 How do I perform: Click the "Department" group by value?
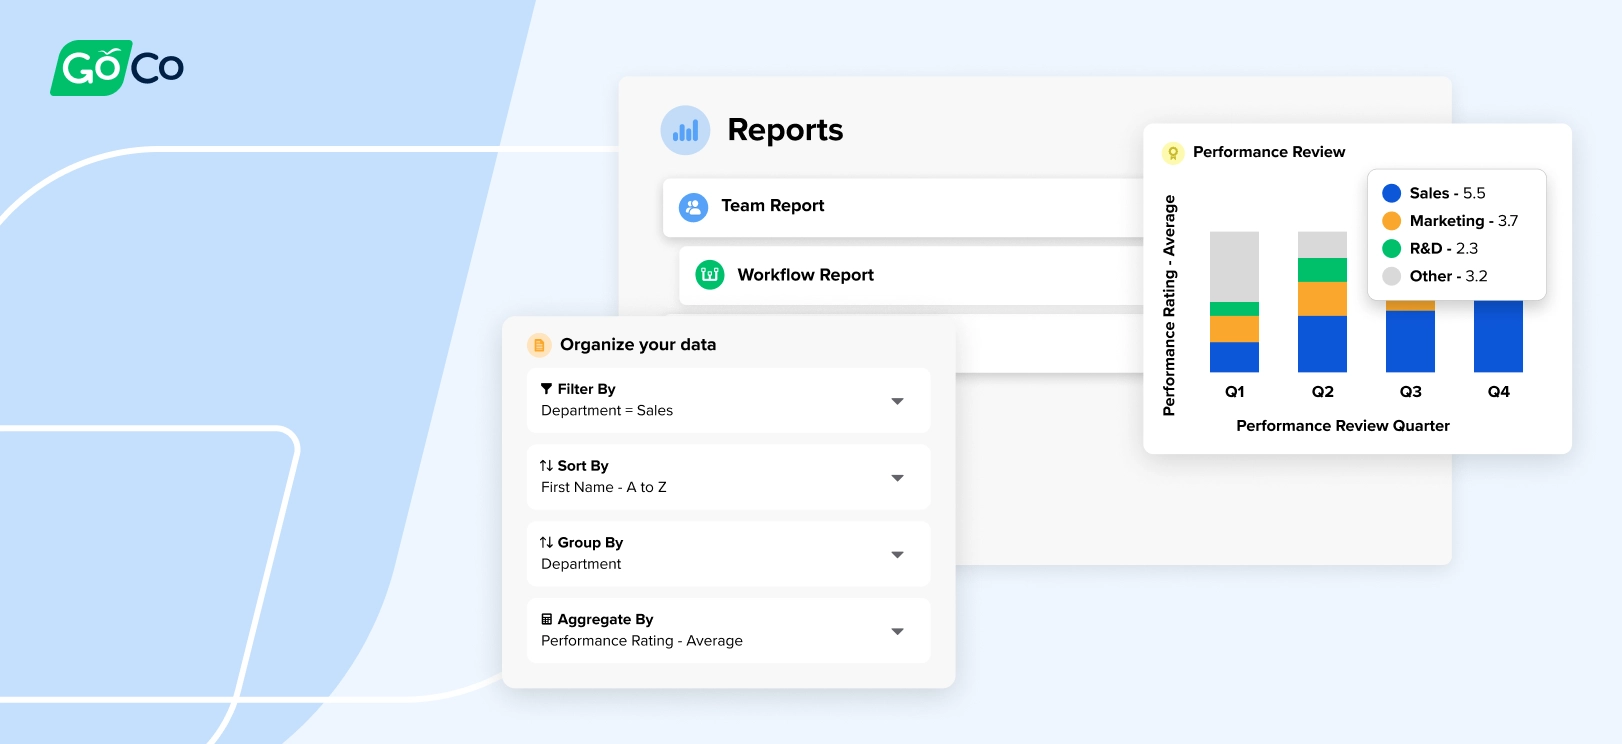pos(581,564)
